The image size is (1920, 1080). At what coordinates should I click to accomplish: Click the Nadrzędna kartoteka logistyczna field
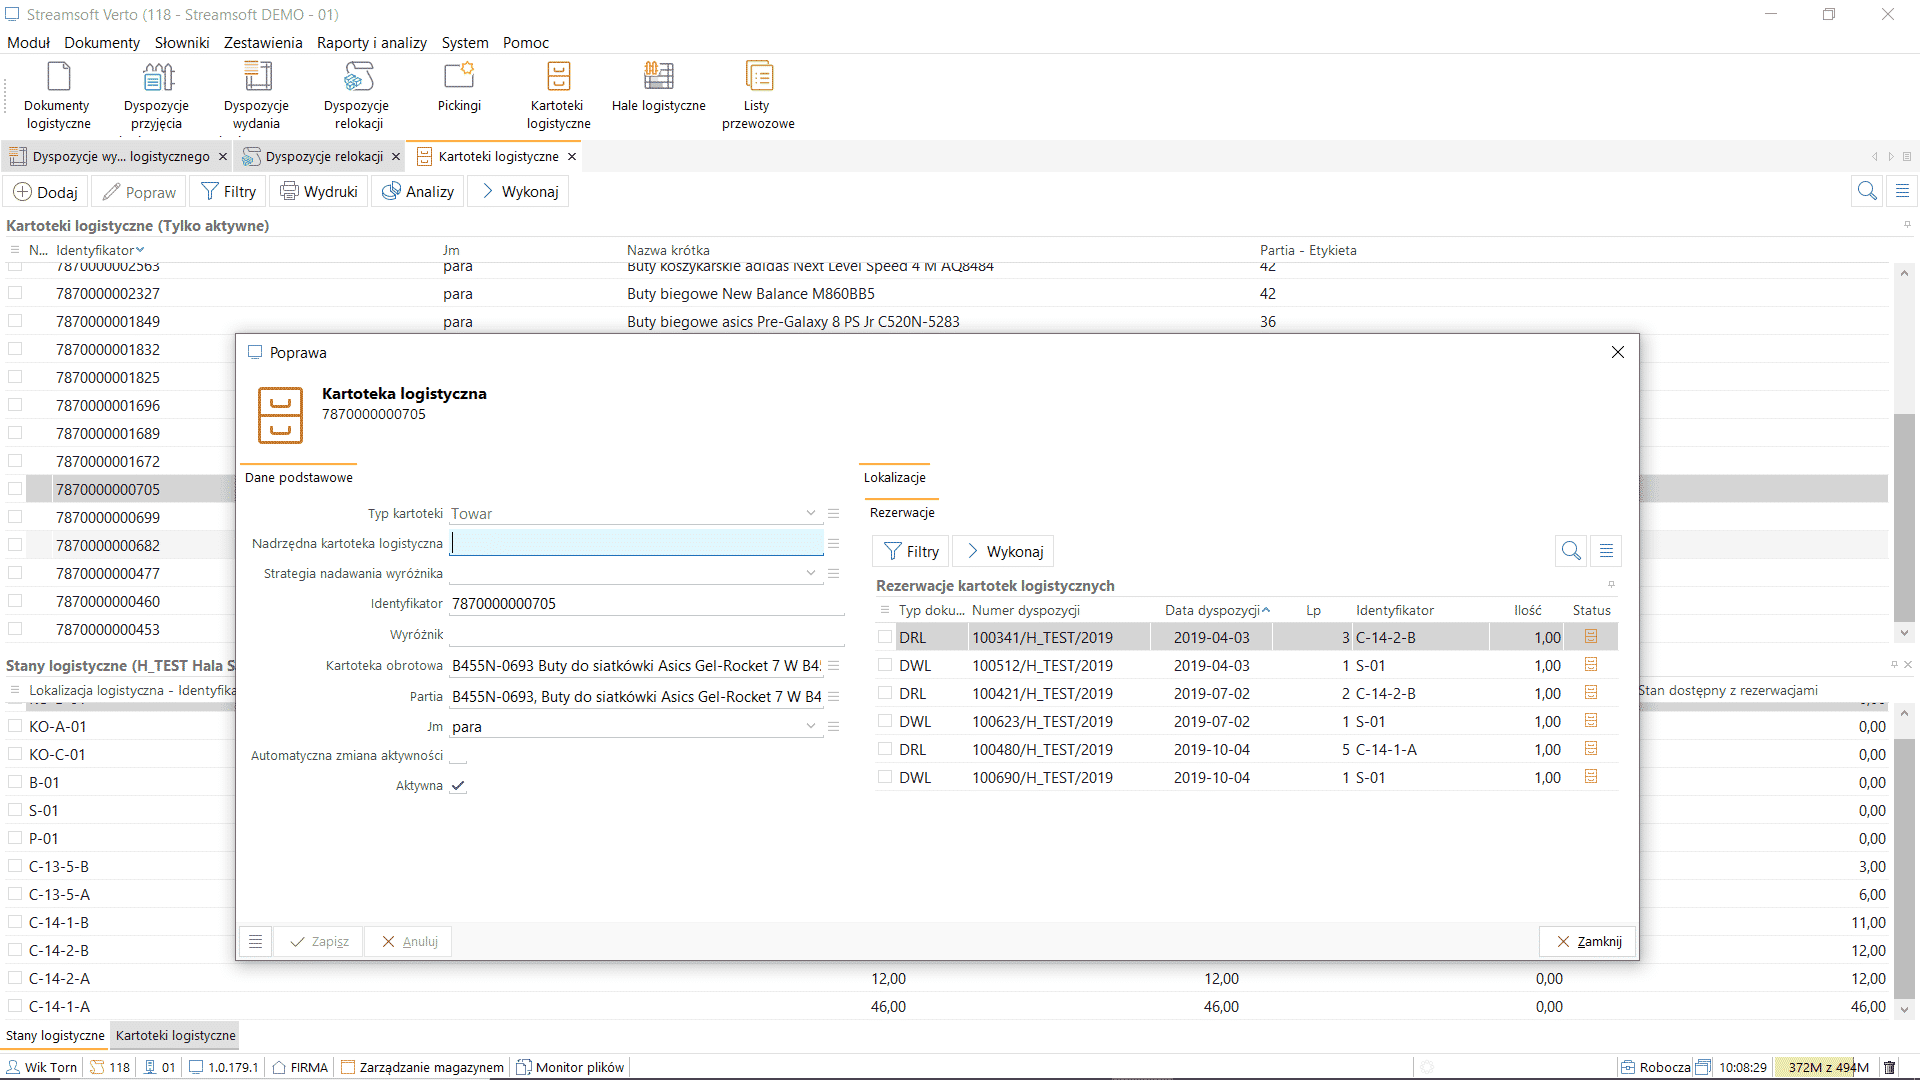coord(636,543)
